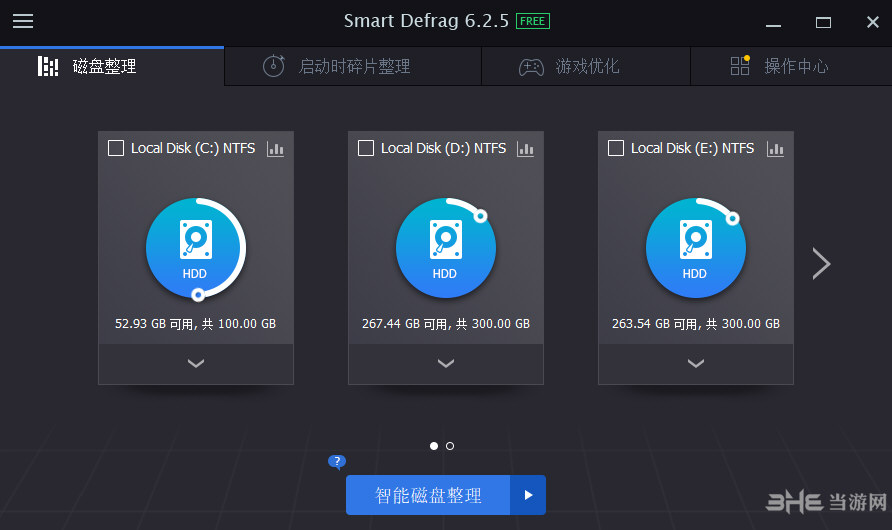Open fragmentation chart for Local Disk (E:)
Screen dimensions: 892x530
(775, 149)
